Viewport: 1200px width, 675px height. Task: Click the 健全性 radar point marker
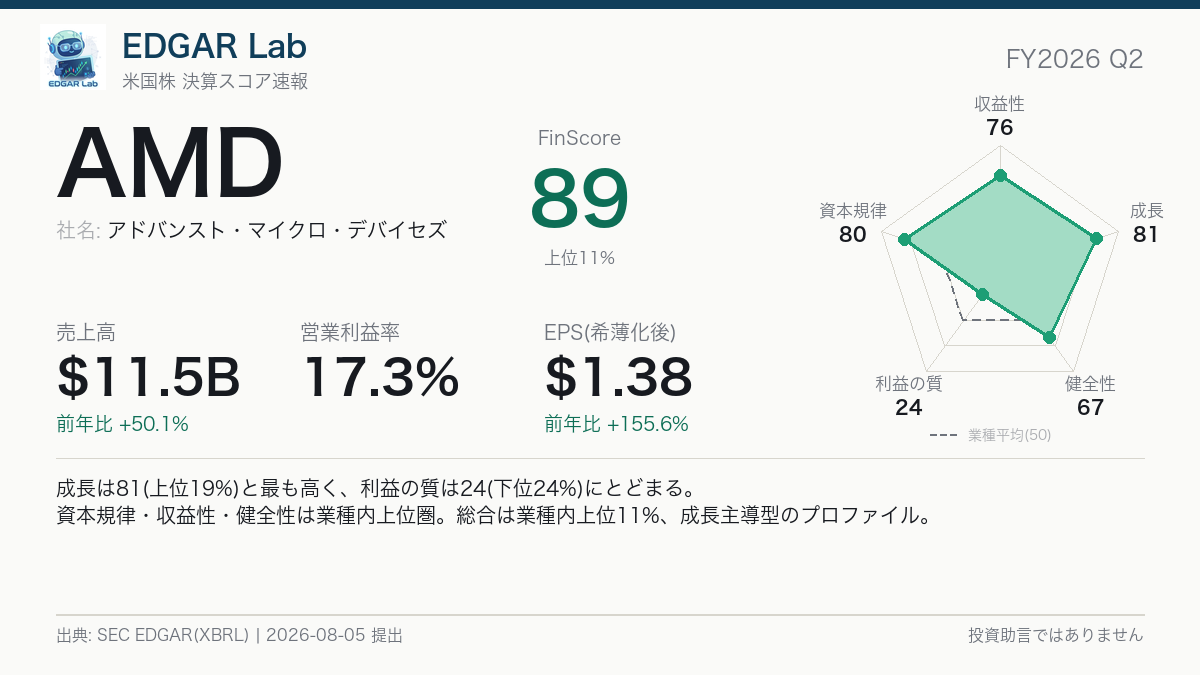(1049, 338)
